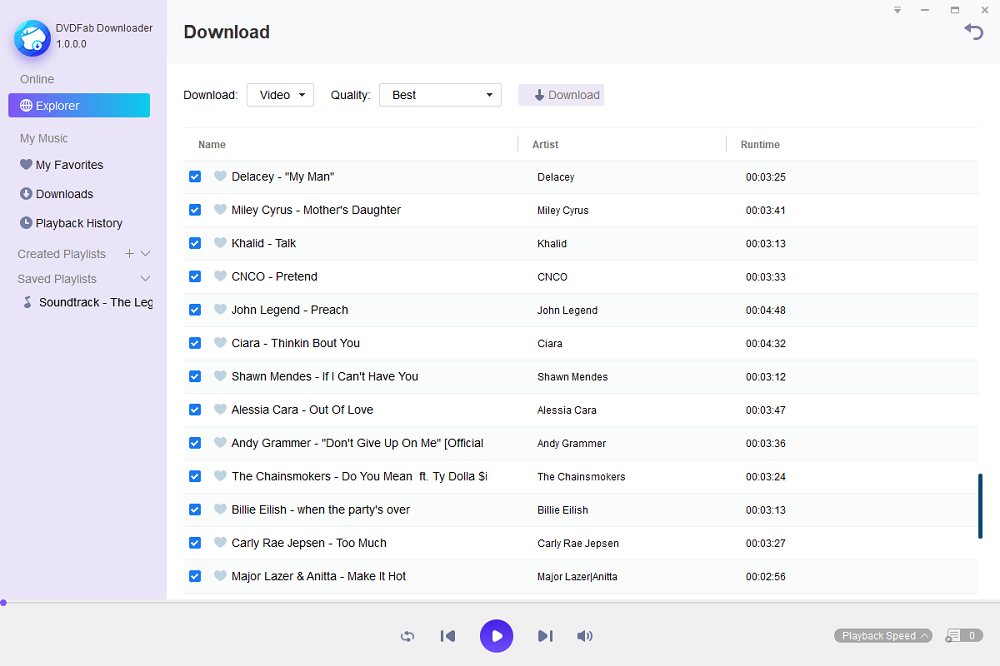This screenshot has width=1000, height=666.
Task: Favorite the Delacey - "My Man" track heart
Action: click(220, 176)
